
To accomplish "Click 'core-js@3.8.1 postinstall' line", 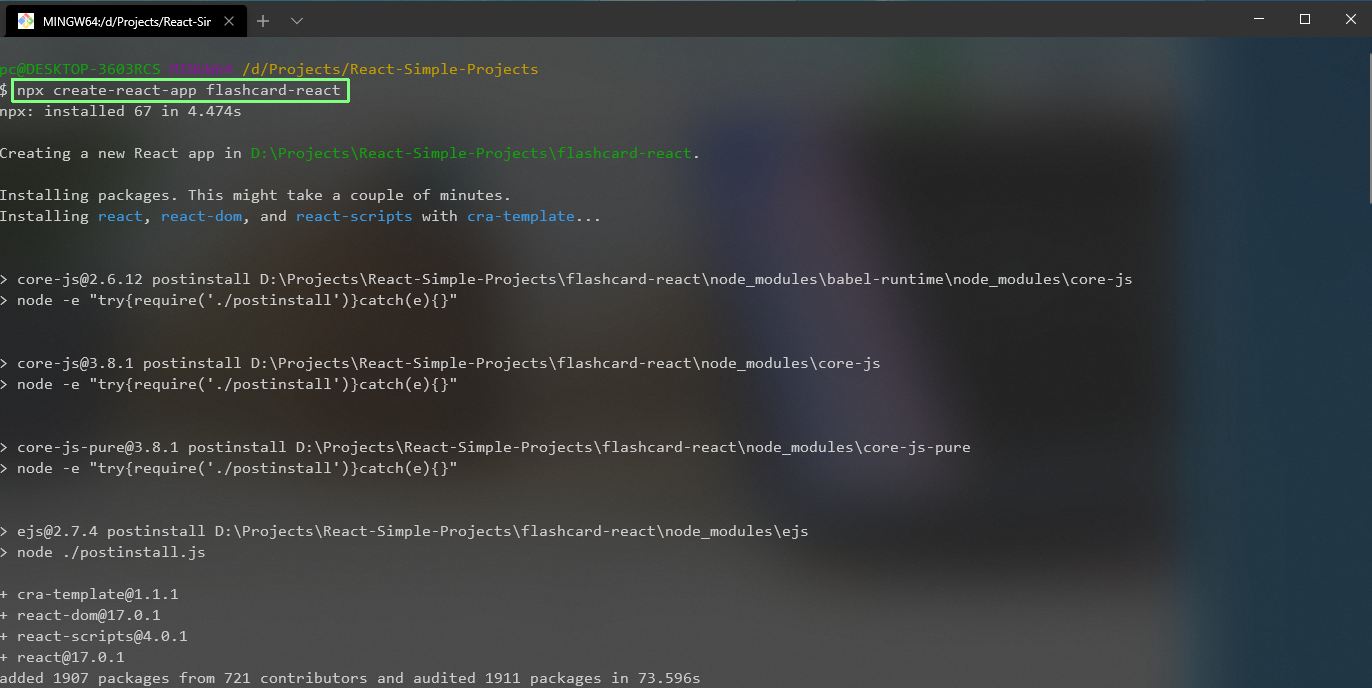I will point(440,363).
